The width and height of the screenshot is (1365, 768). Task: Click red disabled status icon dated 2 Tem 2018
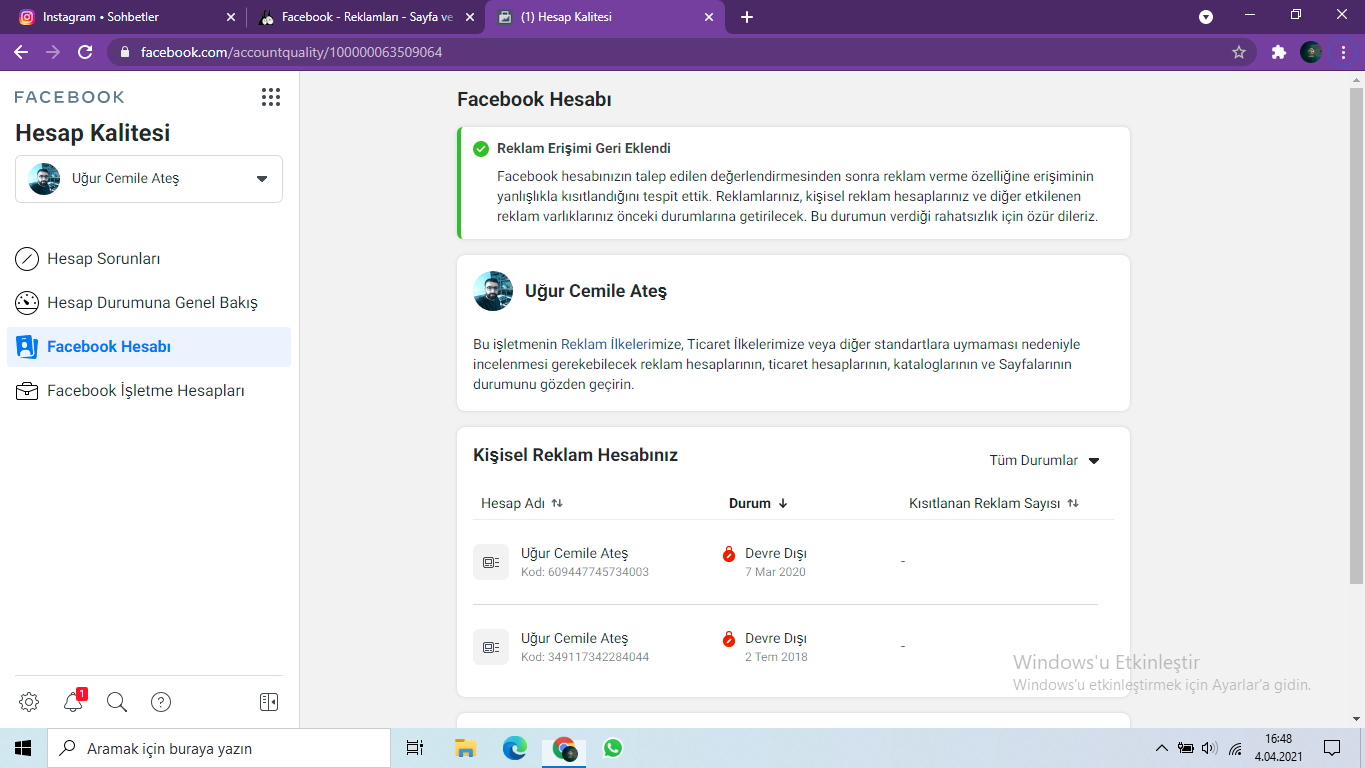729,639
